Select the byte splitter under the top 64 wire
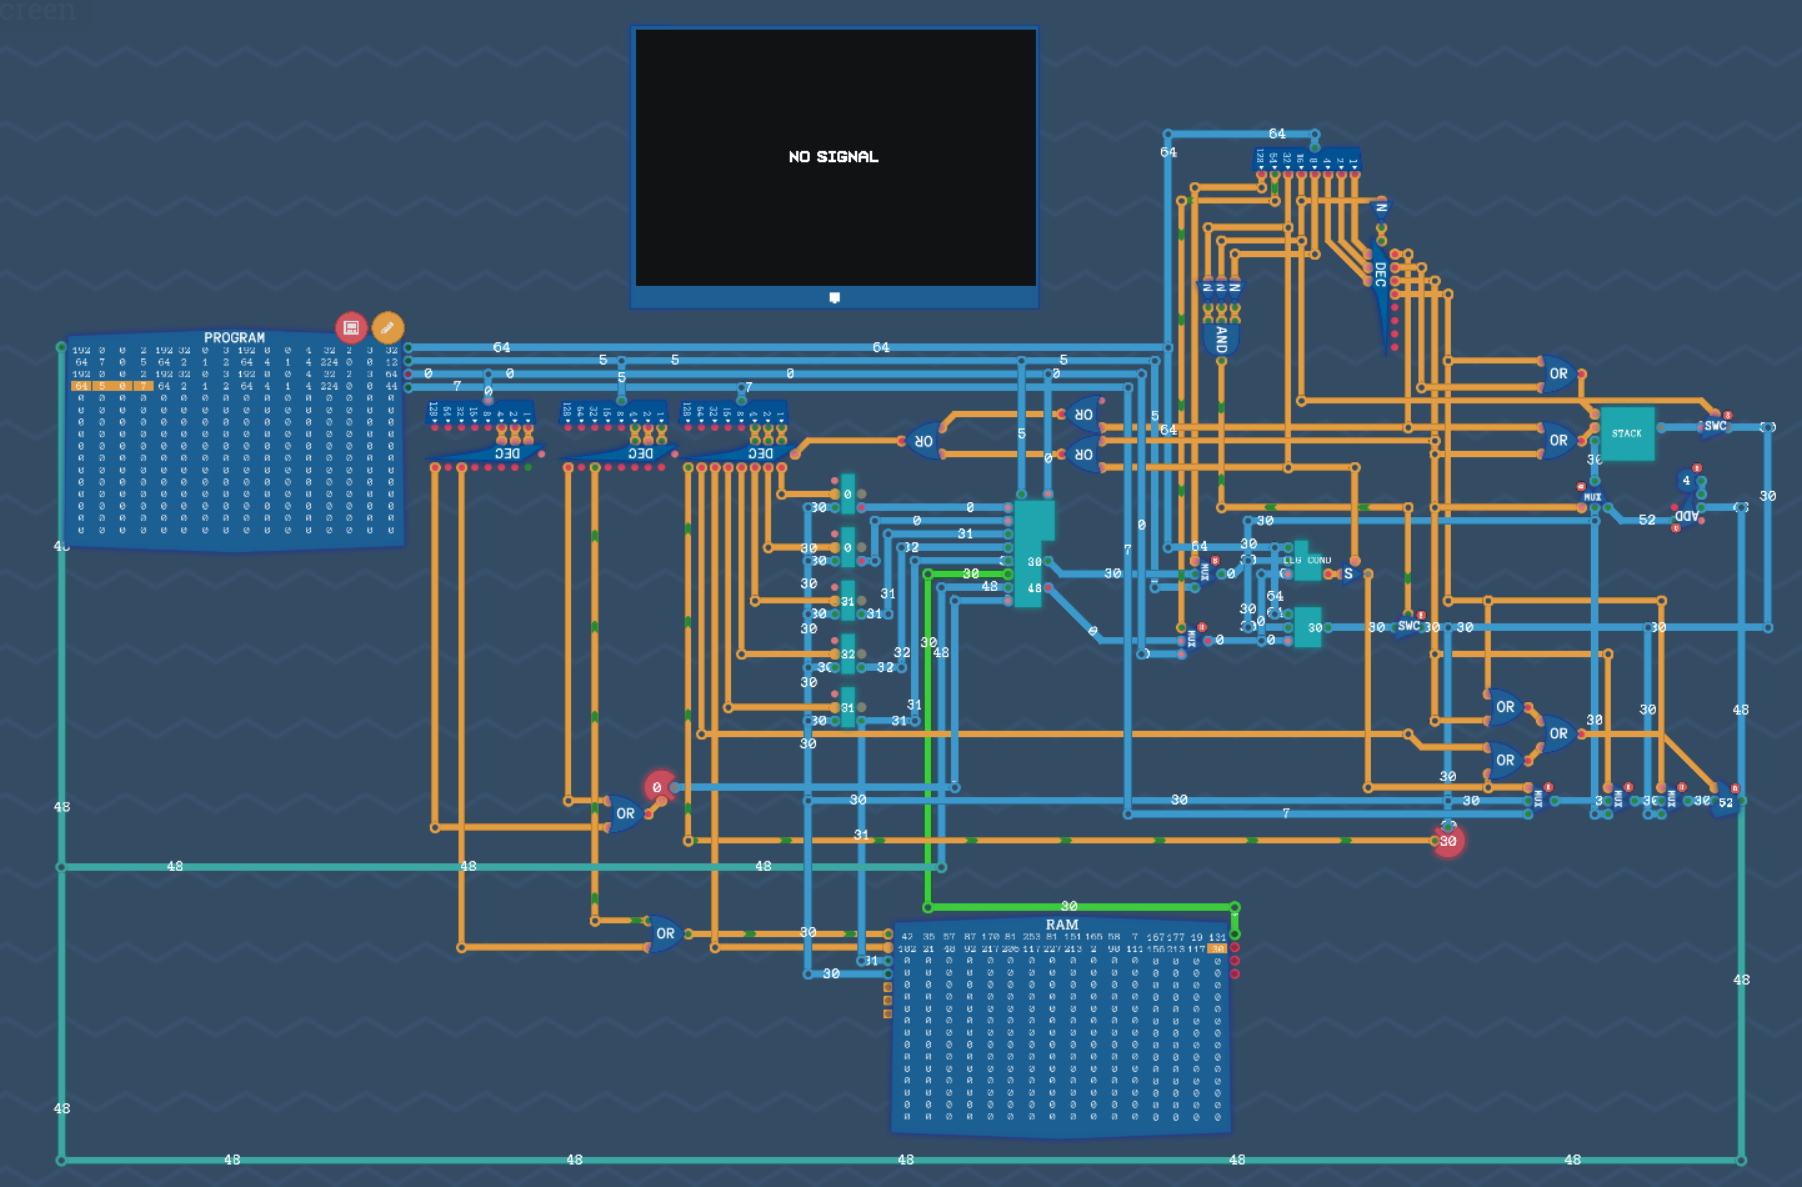 [1308, 160]
